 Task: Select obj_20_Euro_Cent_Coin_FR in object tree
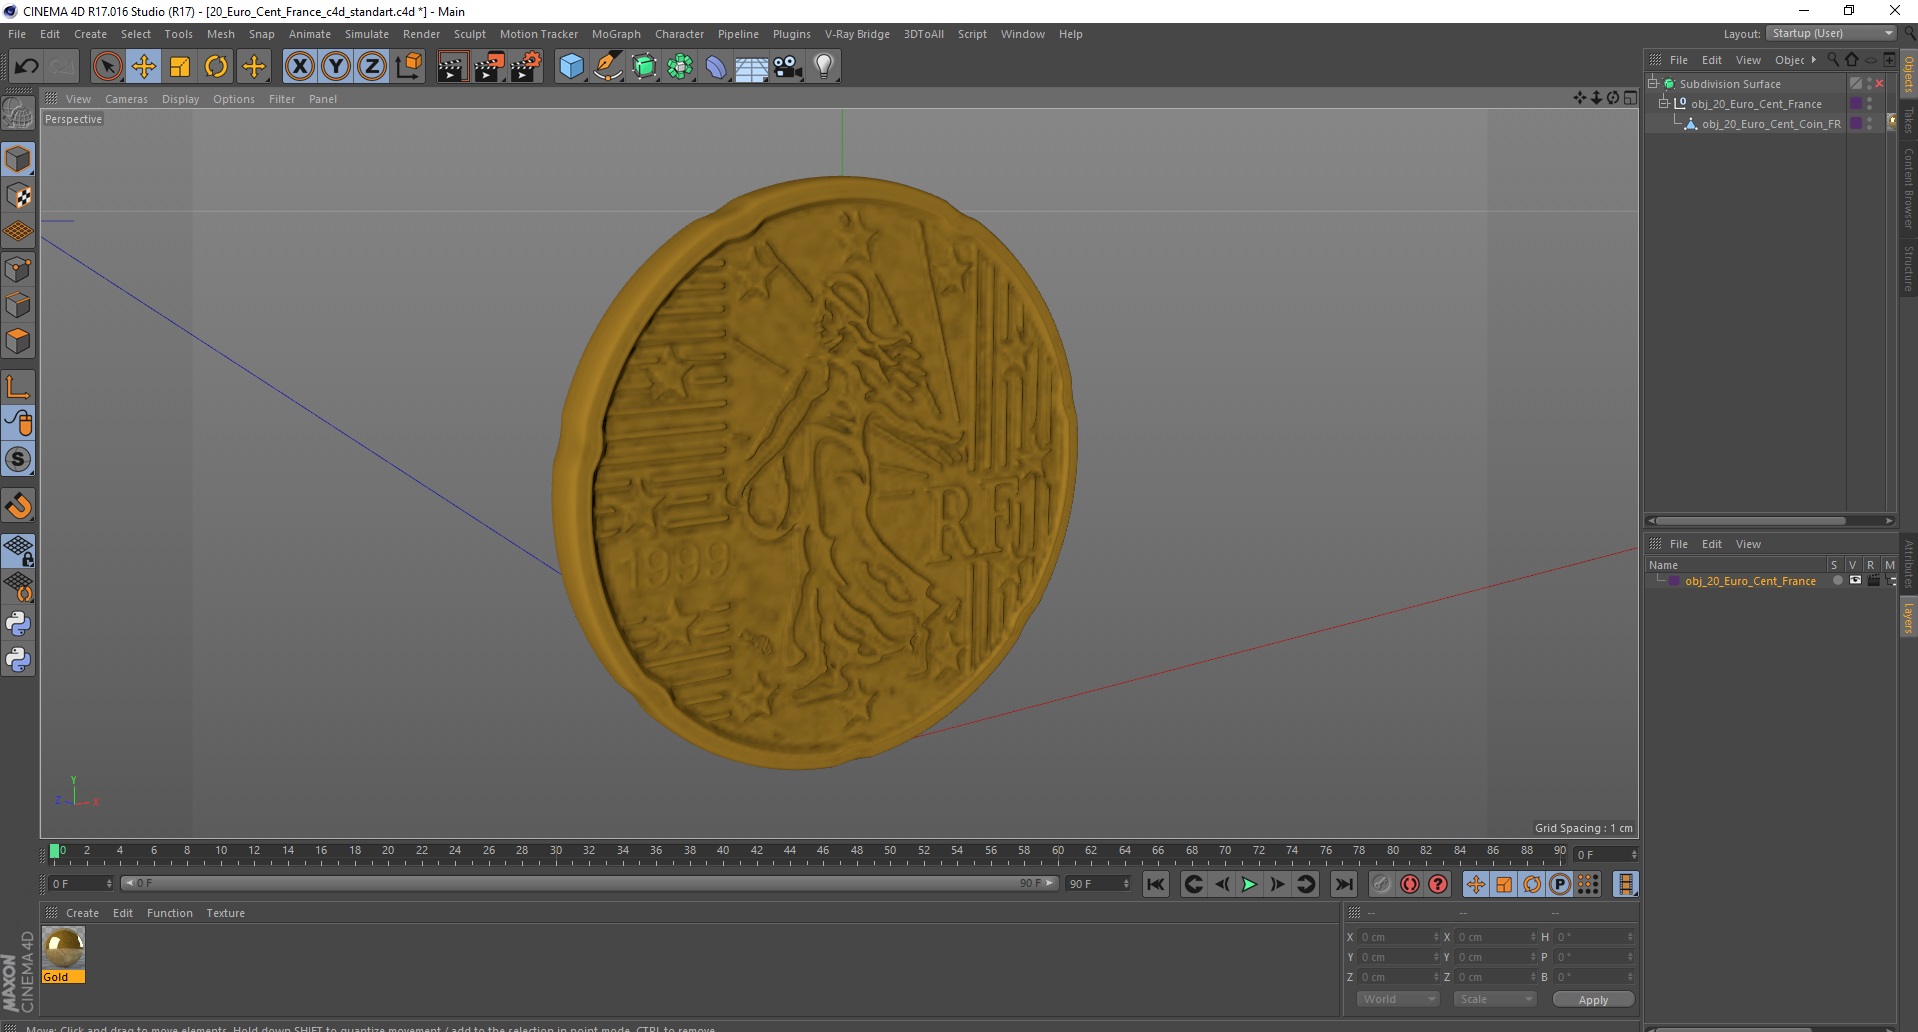[1770, 124]
